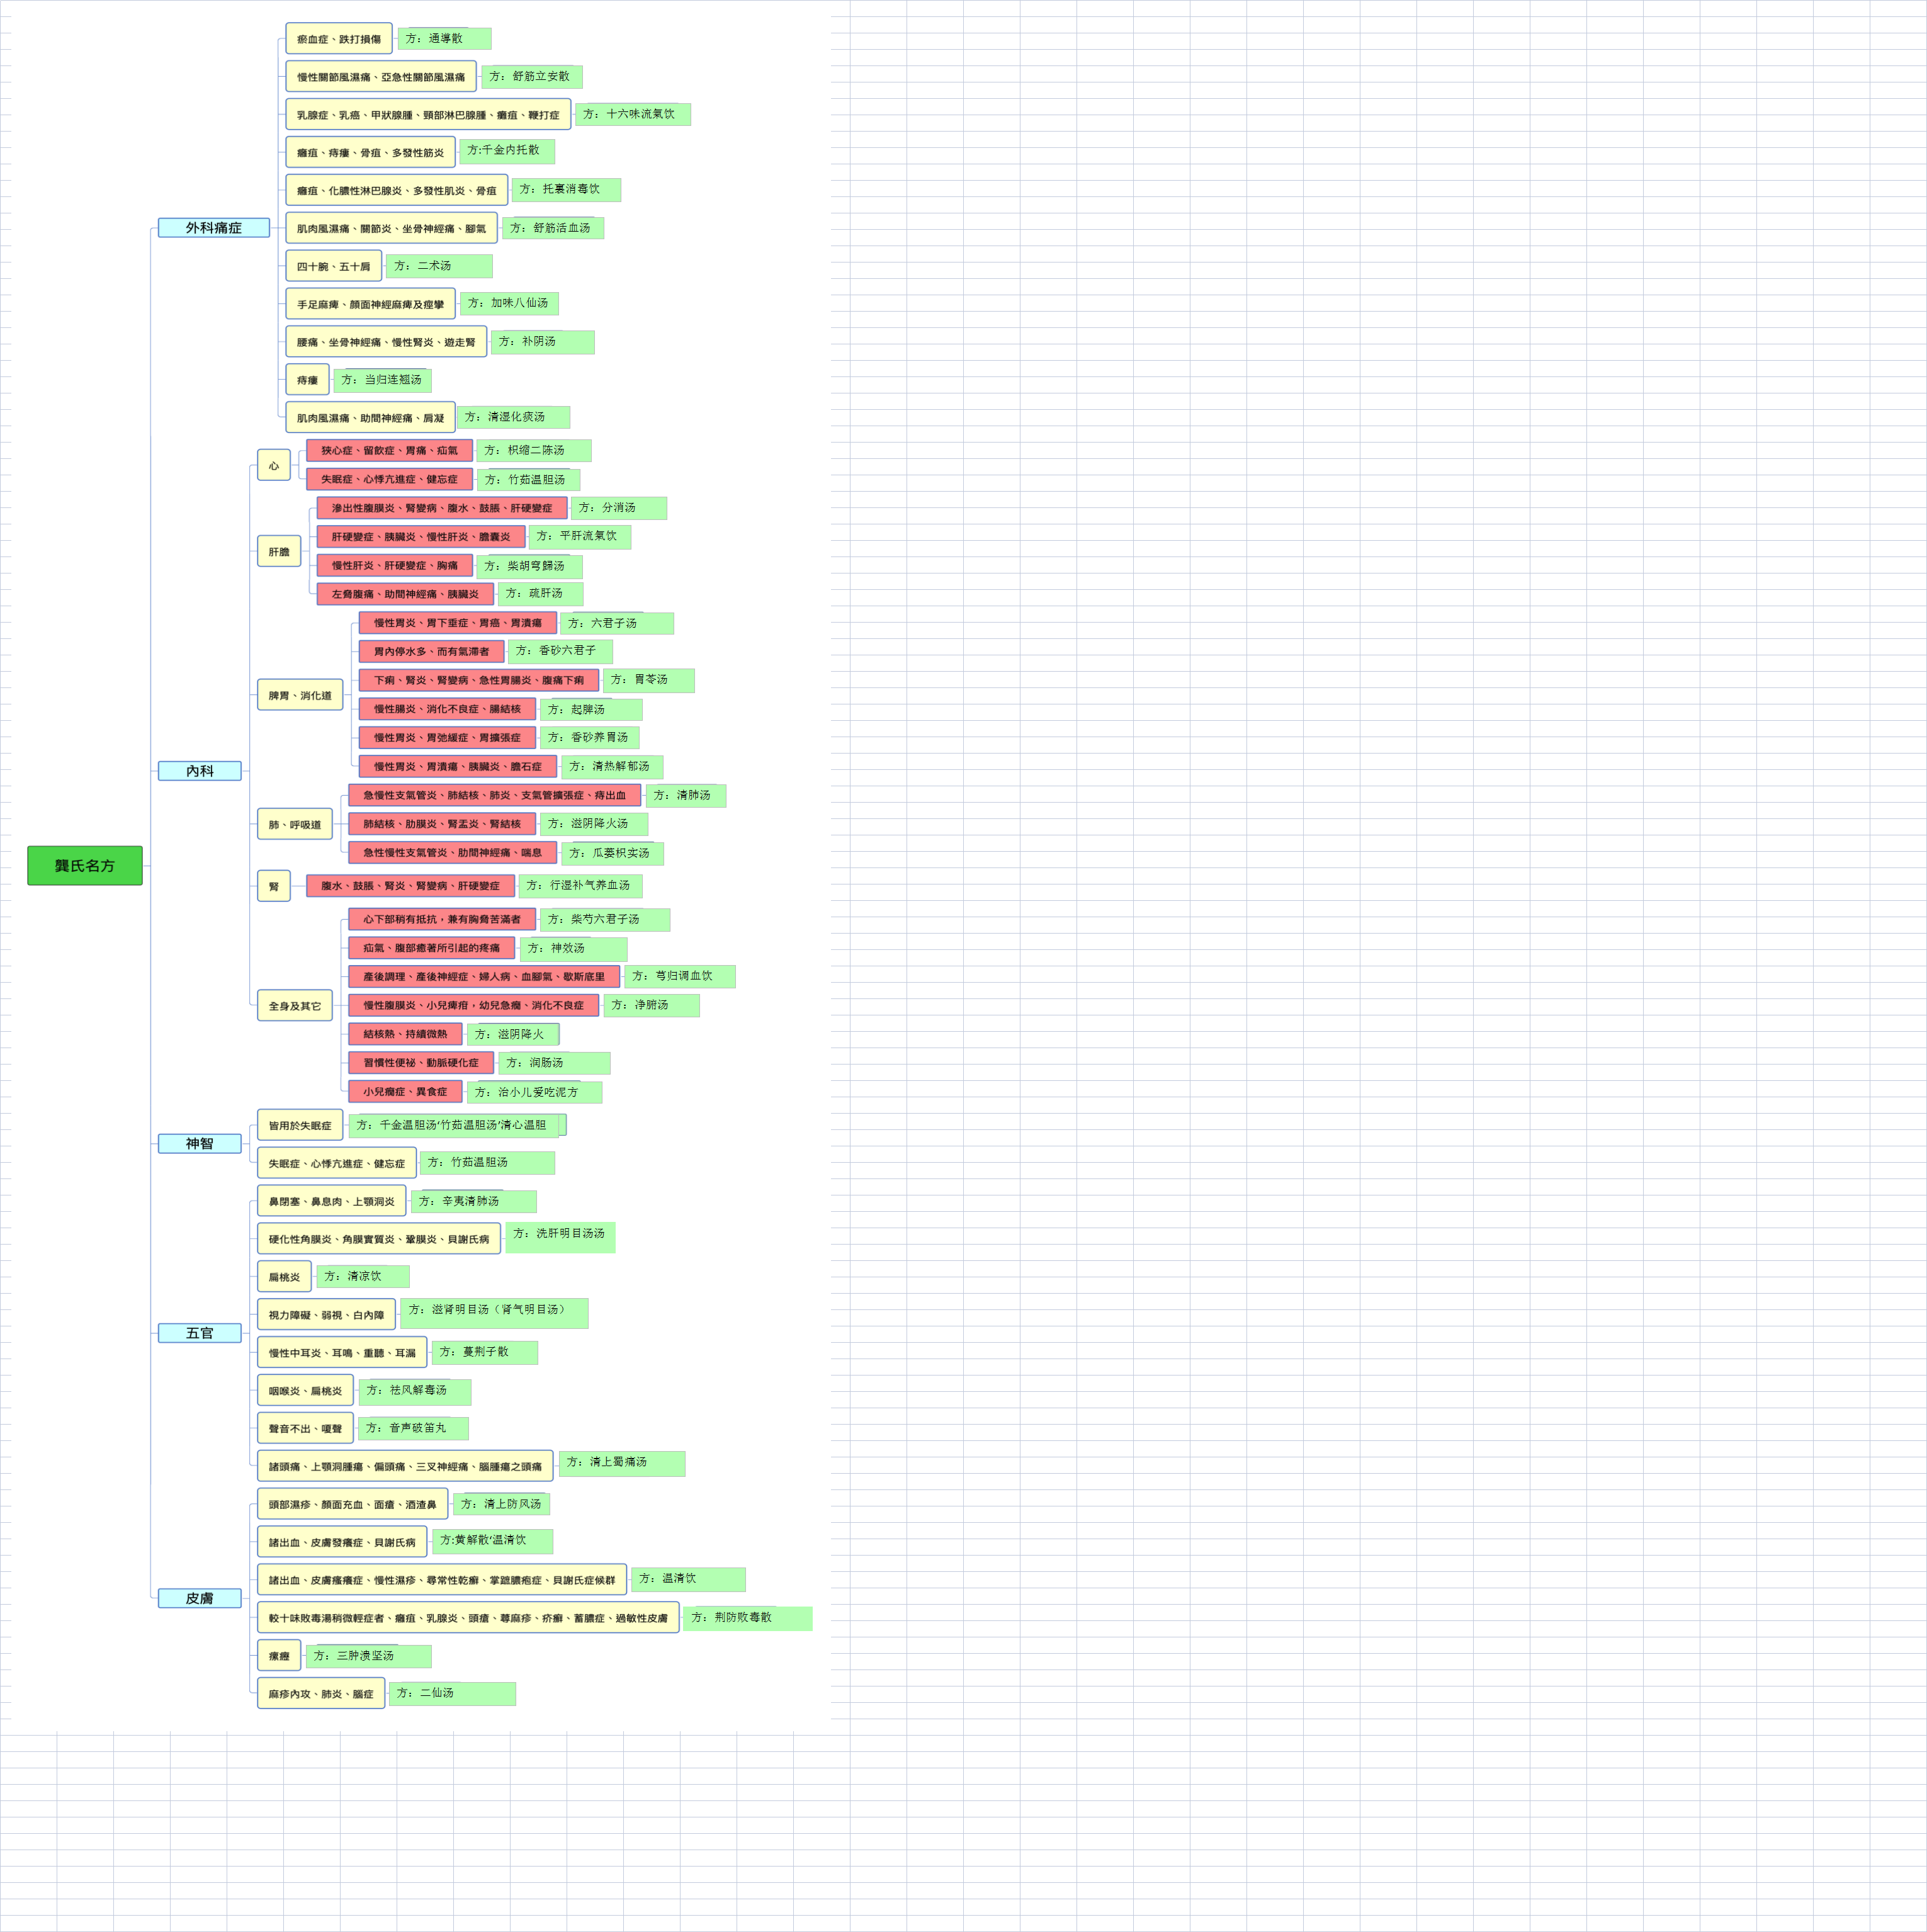
Task: Click the 方: 瓜蒌枳实汤 formula box
Action: coord(612,854)
